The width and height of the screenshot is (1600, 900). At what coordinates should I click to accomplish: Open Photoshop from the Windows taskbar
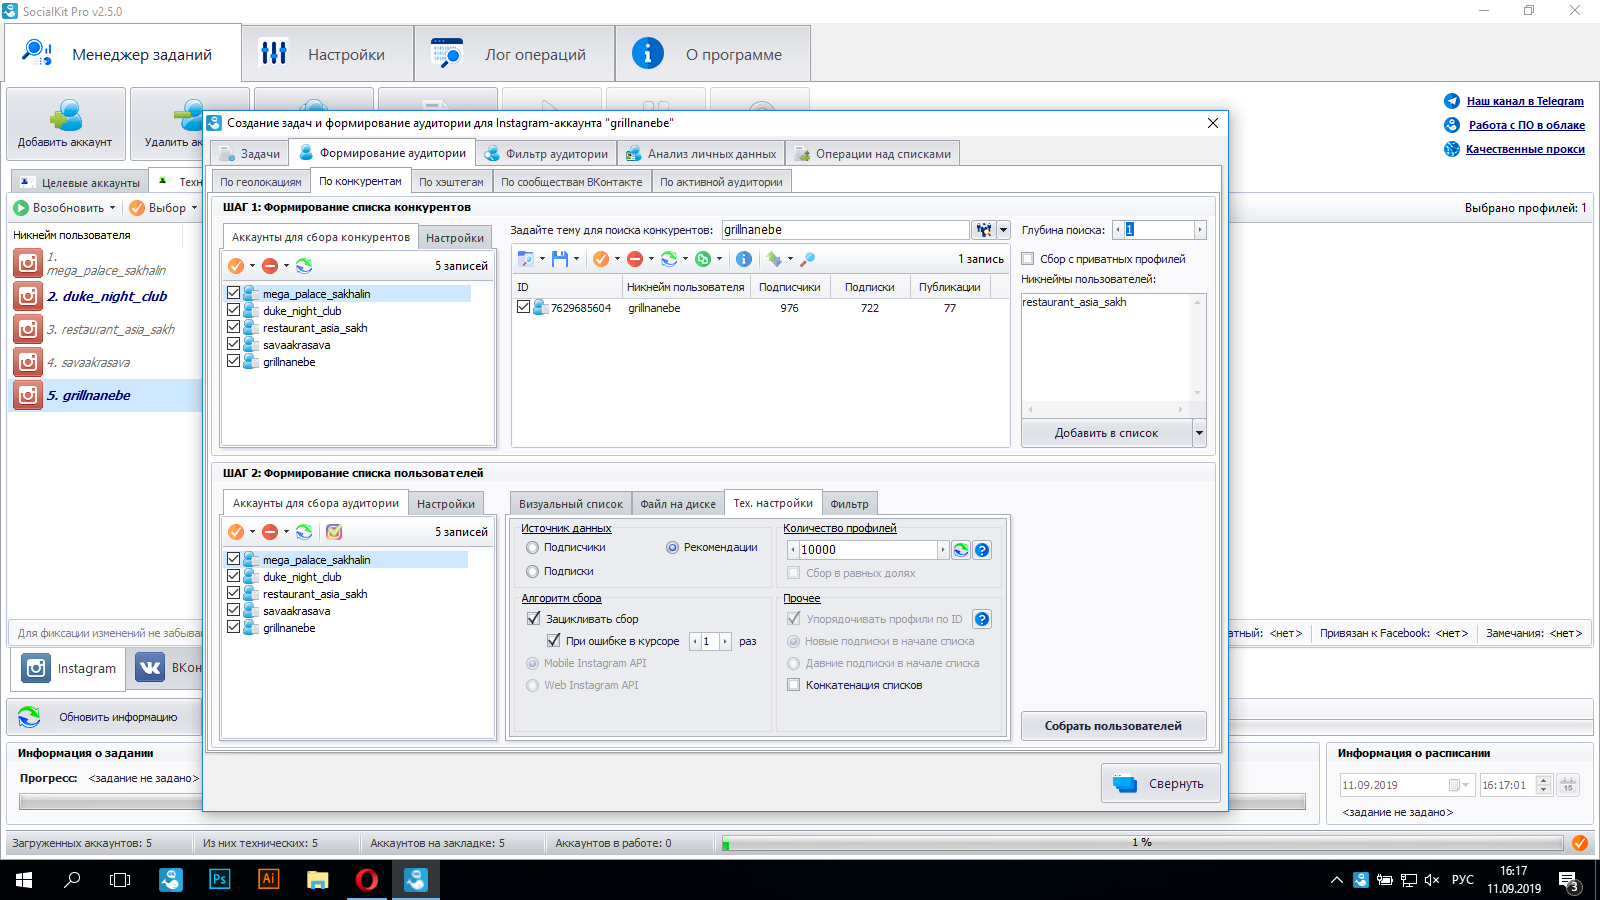point(219,880)
